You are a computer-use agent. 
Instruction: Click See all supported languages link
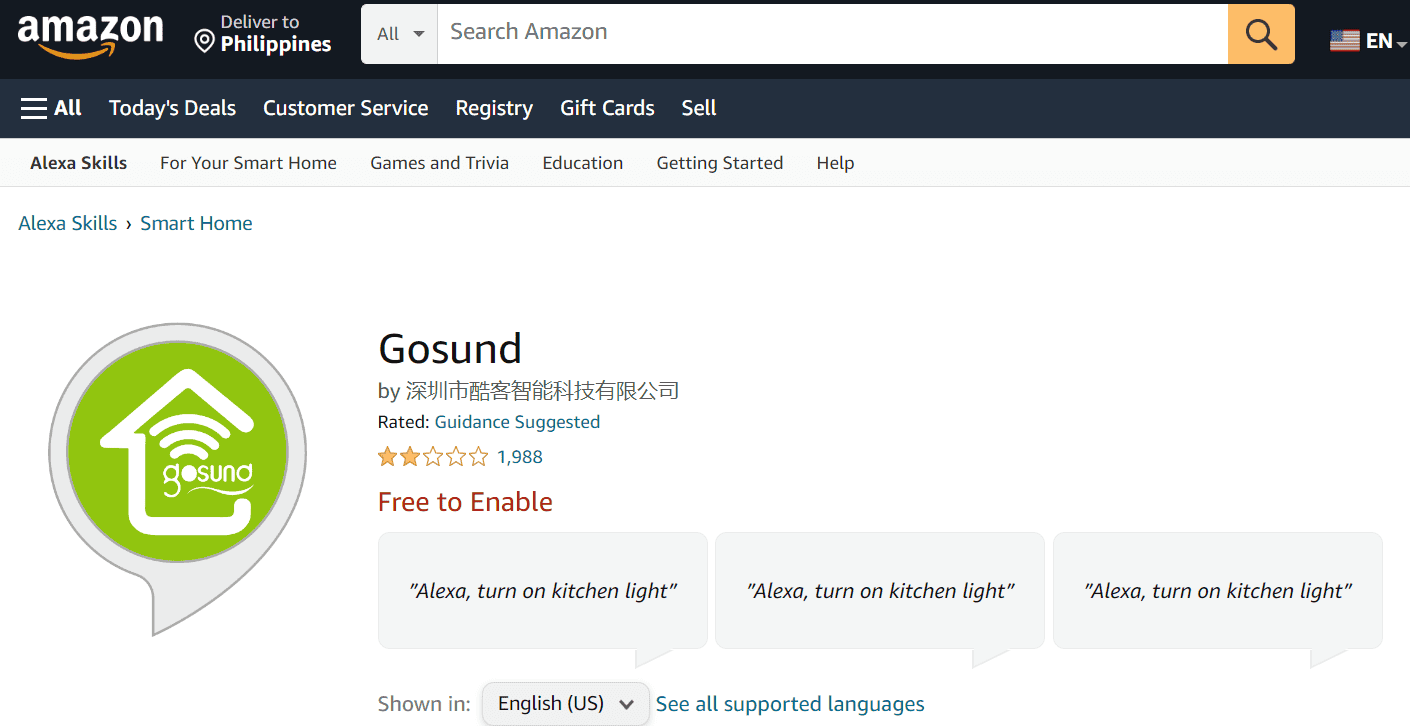(790, 704)
